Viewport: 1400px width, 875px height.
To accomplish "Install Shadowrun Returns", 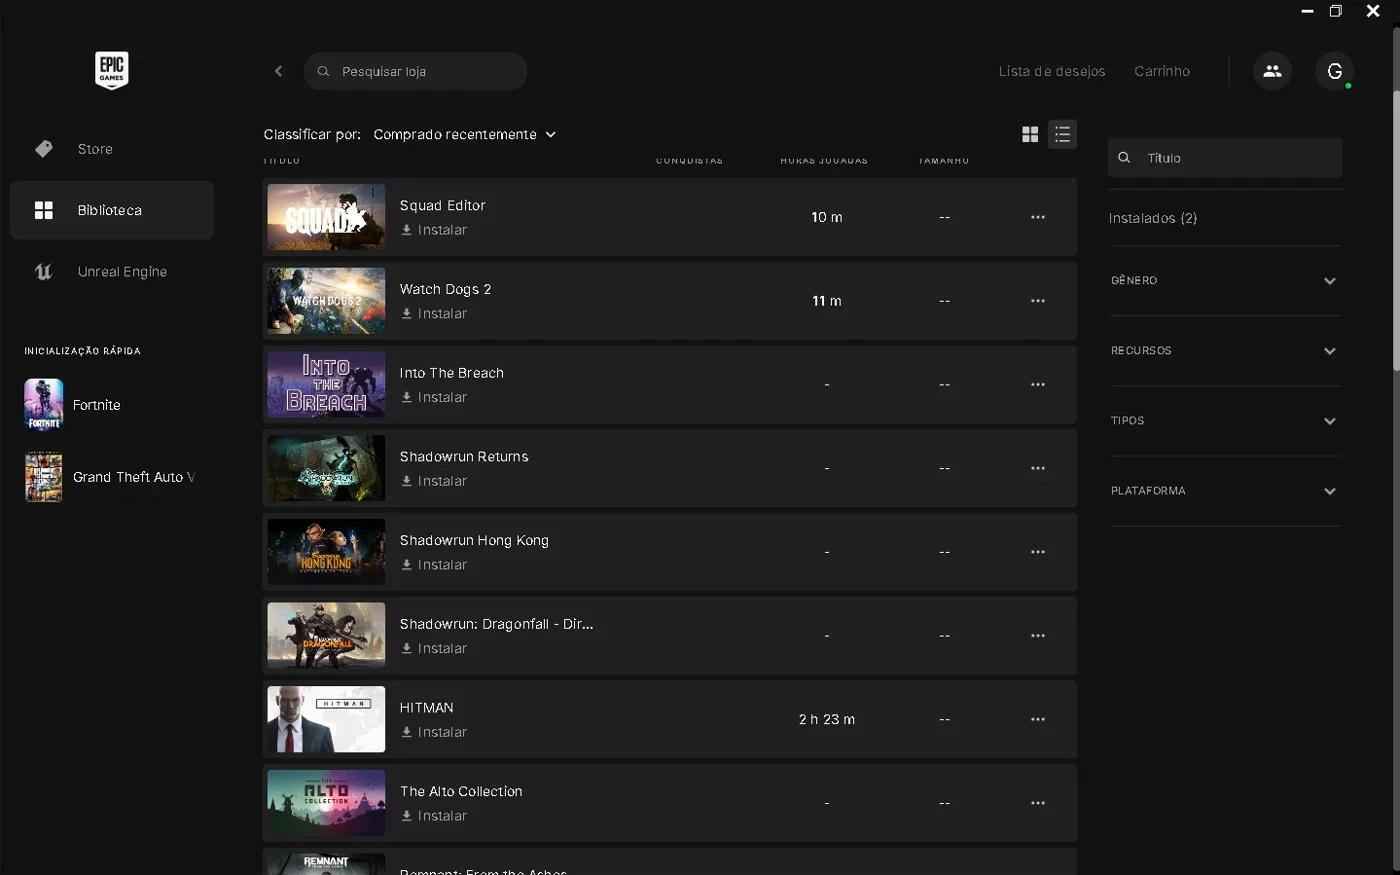I will (x=434, y=481).
